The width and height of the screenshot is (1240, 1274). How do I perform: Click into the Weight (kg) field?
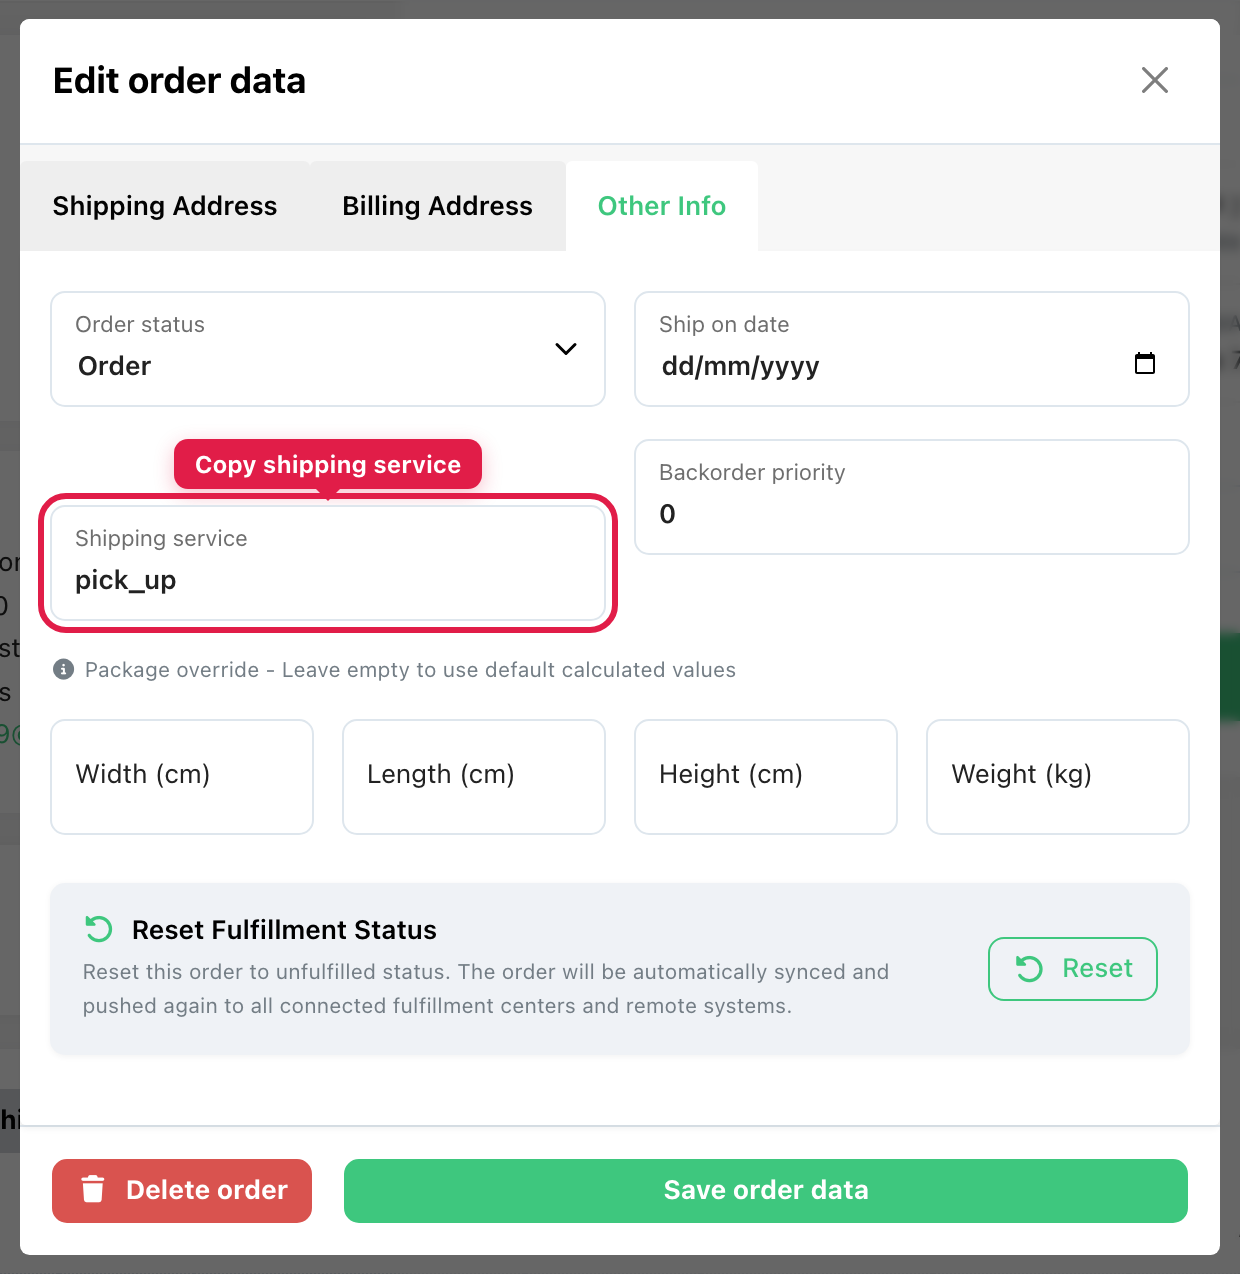pyautogui.click(x=1058, y=777)
